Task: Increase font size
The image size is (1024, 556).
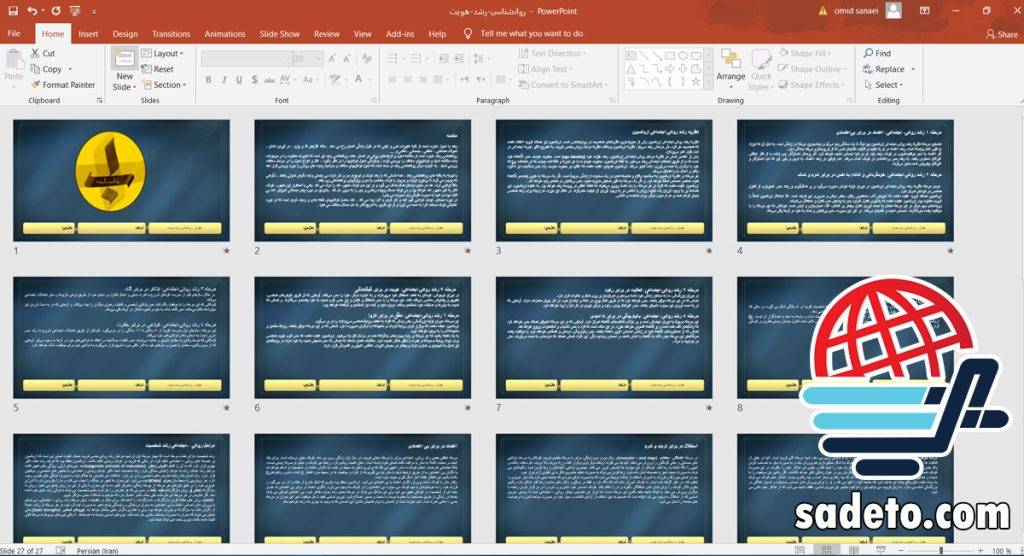Action: pos(332,59)
